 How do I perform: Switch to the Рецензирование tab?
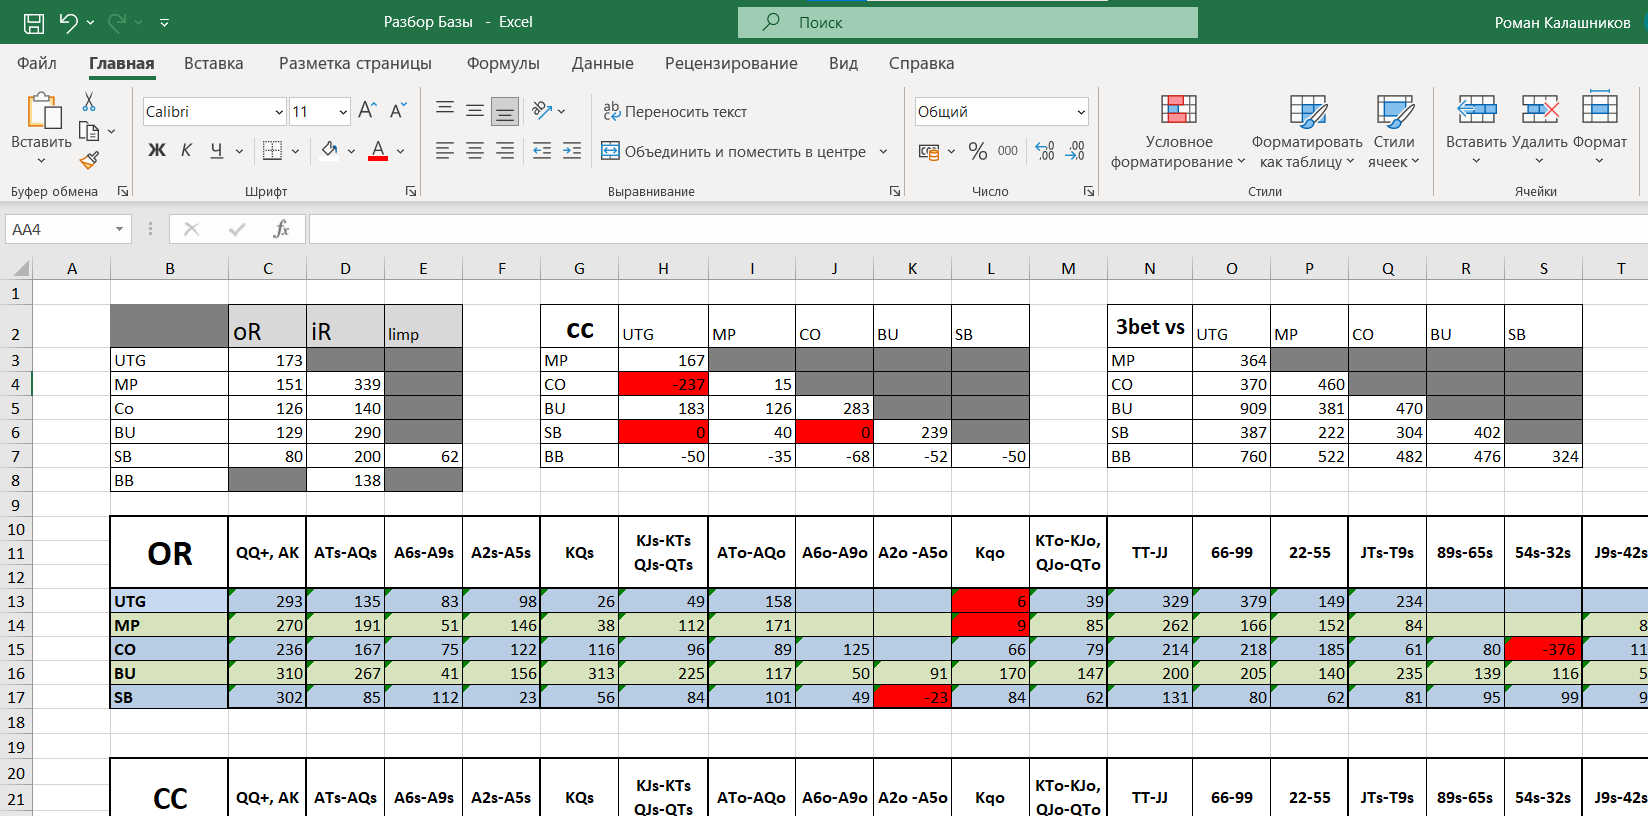coord(731,63)
